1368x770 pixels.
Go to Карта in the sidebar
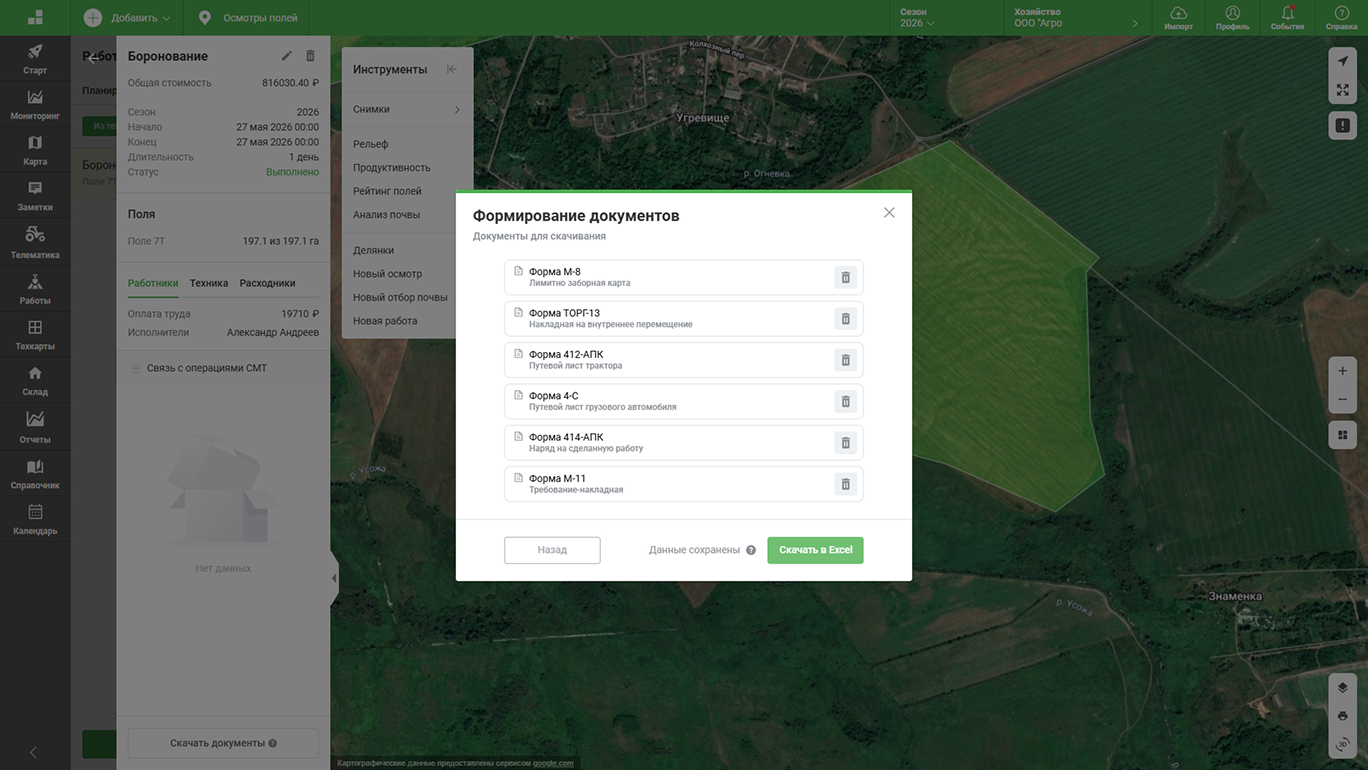[x=35, y=150]
